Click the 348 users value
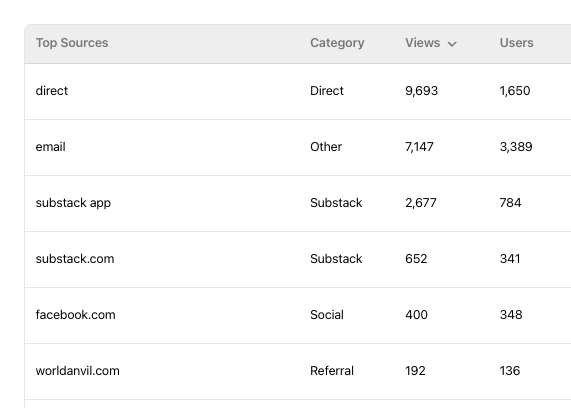 click(x=511, y=315)
